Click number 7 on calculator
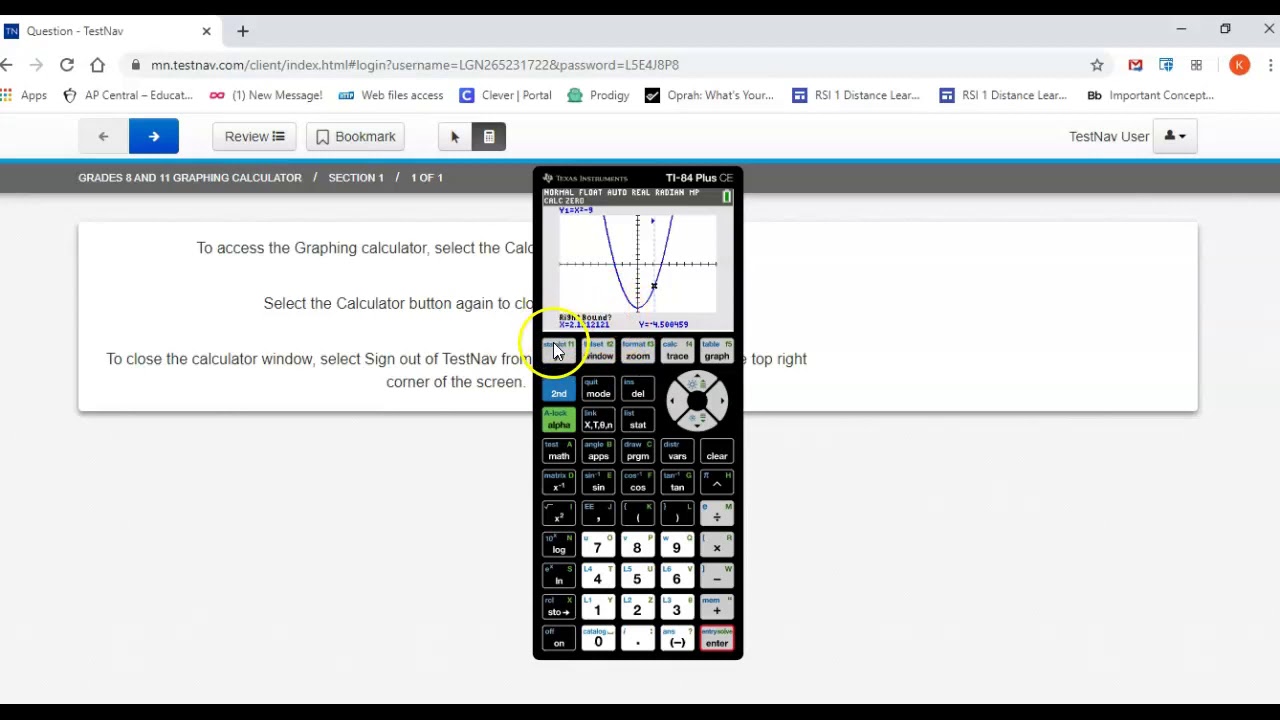This screenshot has height=720, width=1280. click(598, 544)
